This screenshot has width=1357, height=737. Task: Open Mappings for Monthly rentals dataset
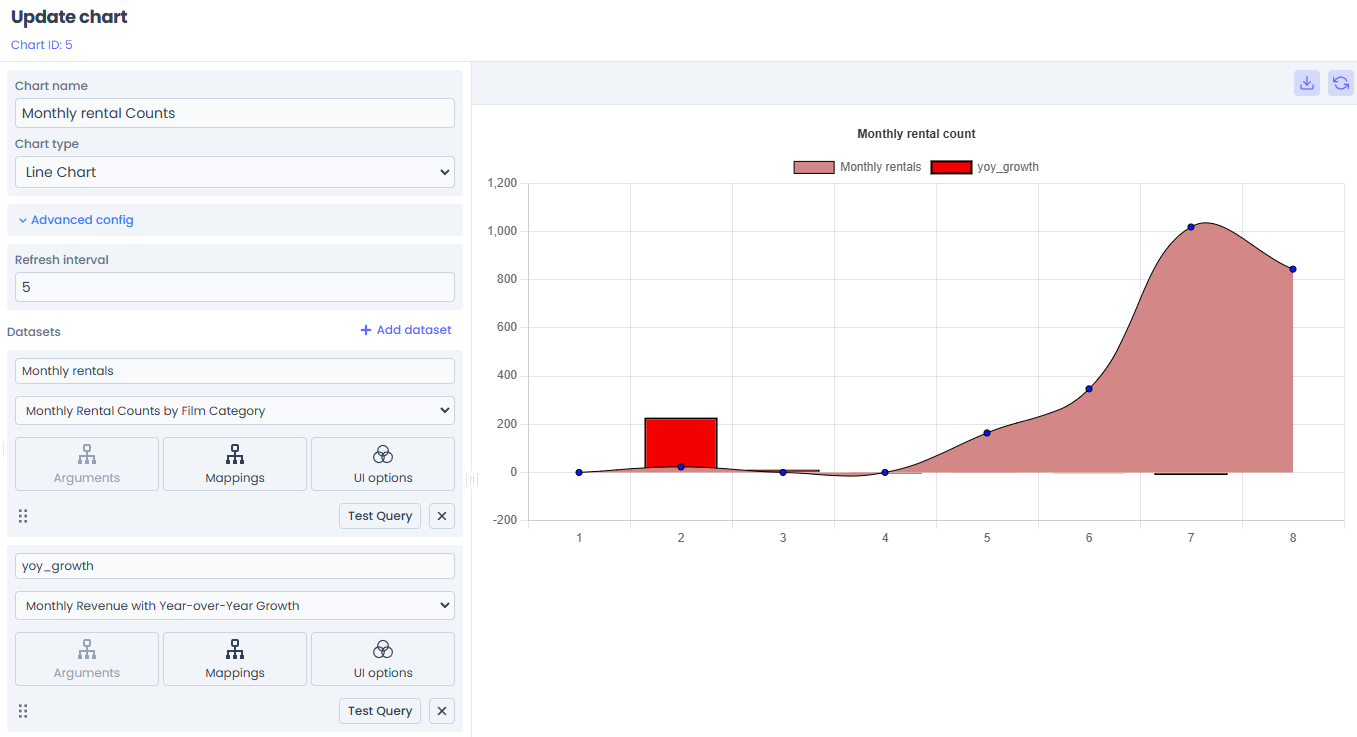pyautogui.click(x=235, y=464)
